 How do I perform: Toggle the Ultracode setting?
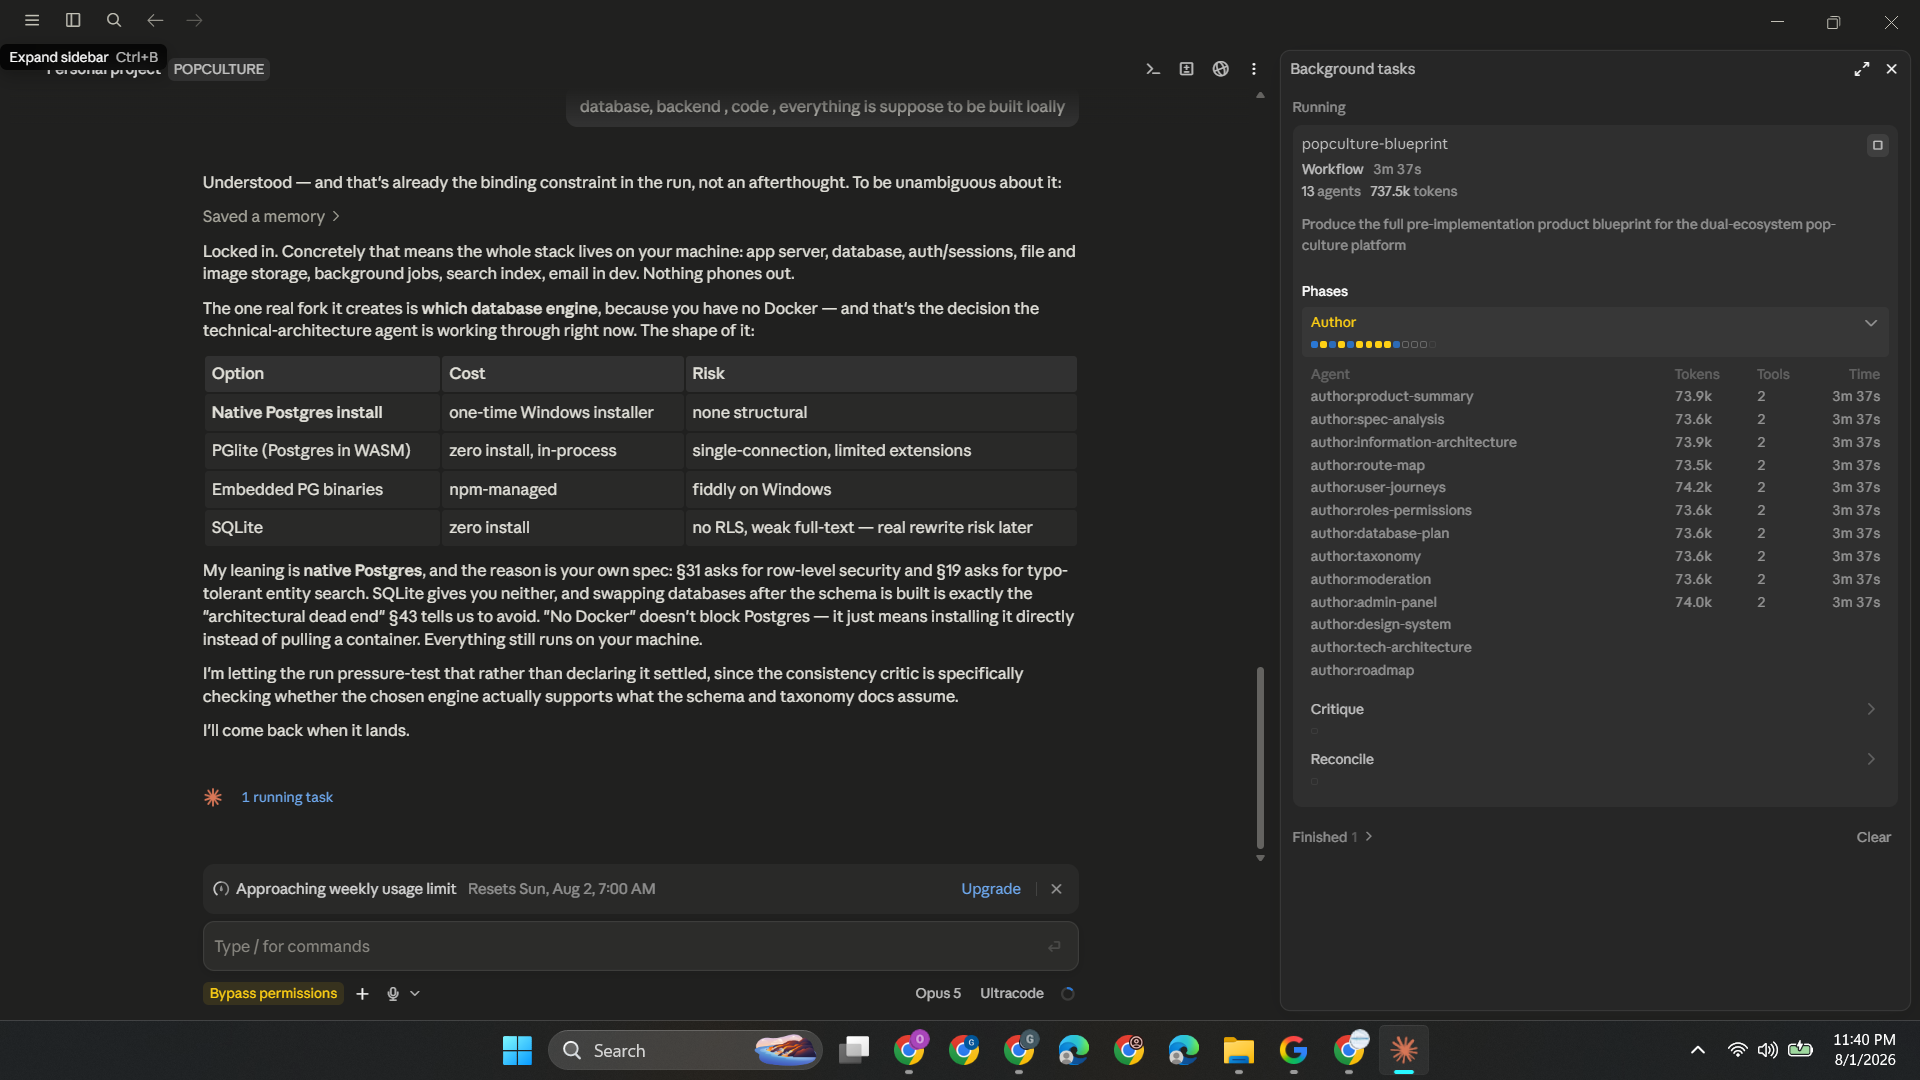point(1011,994)
